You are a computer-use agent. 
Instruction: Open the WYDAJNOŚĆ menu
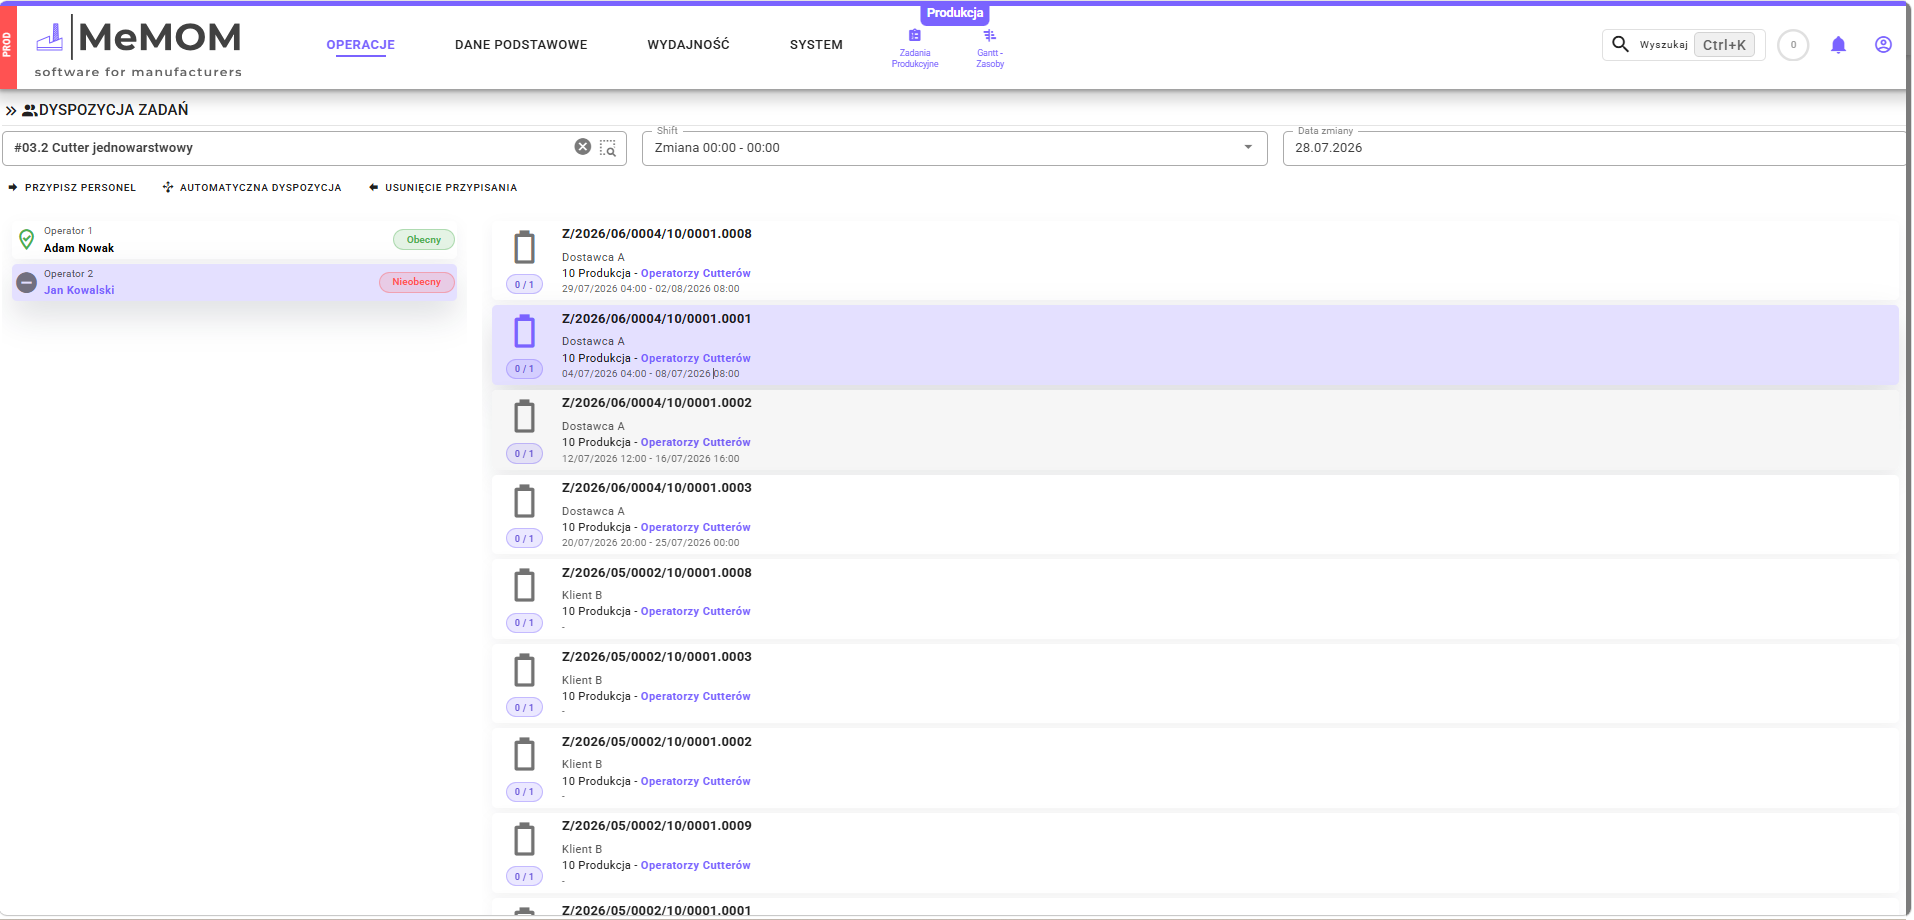click(688, 45)
